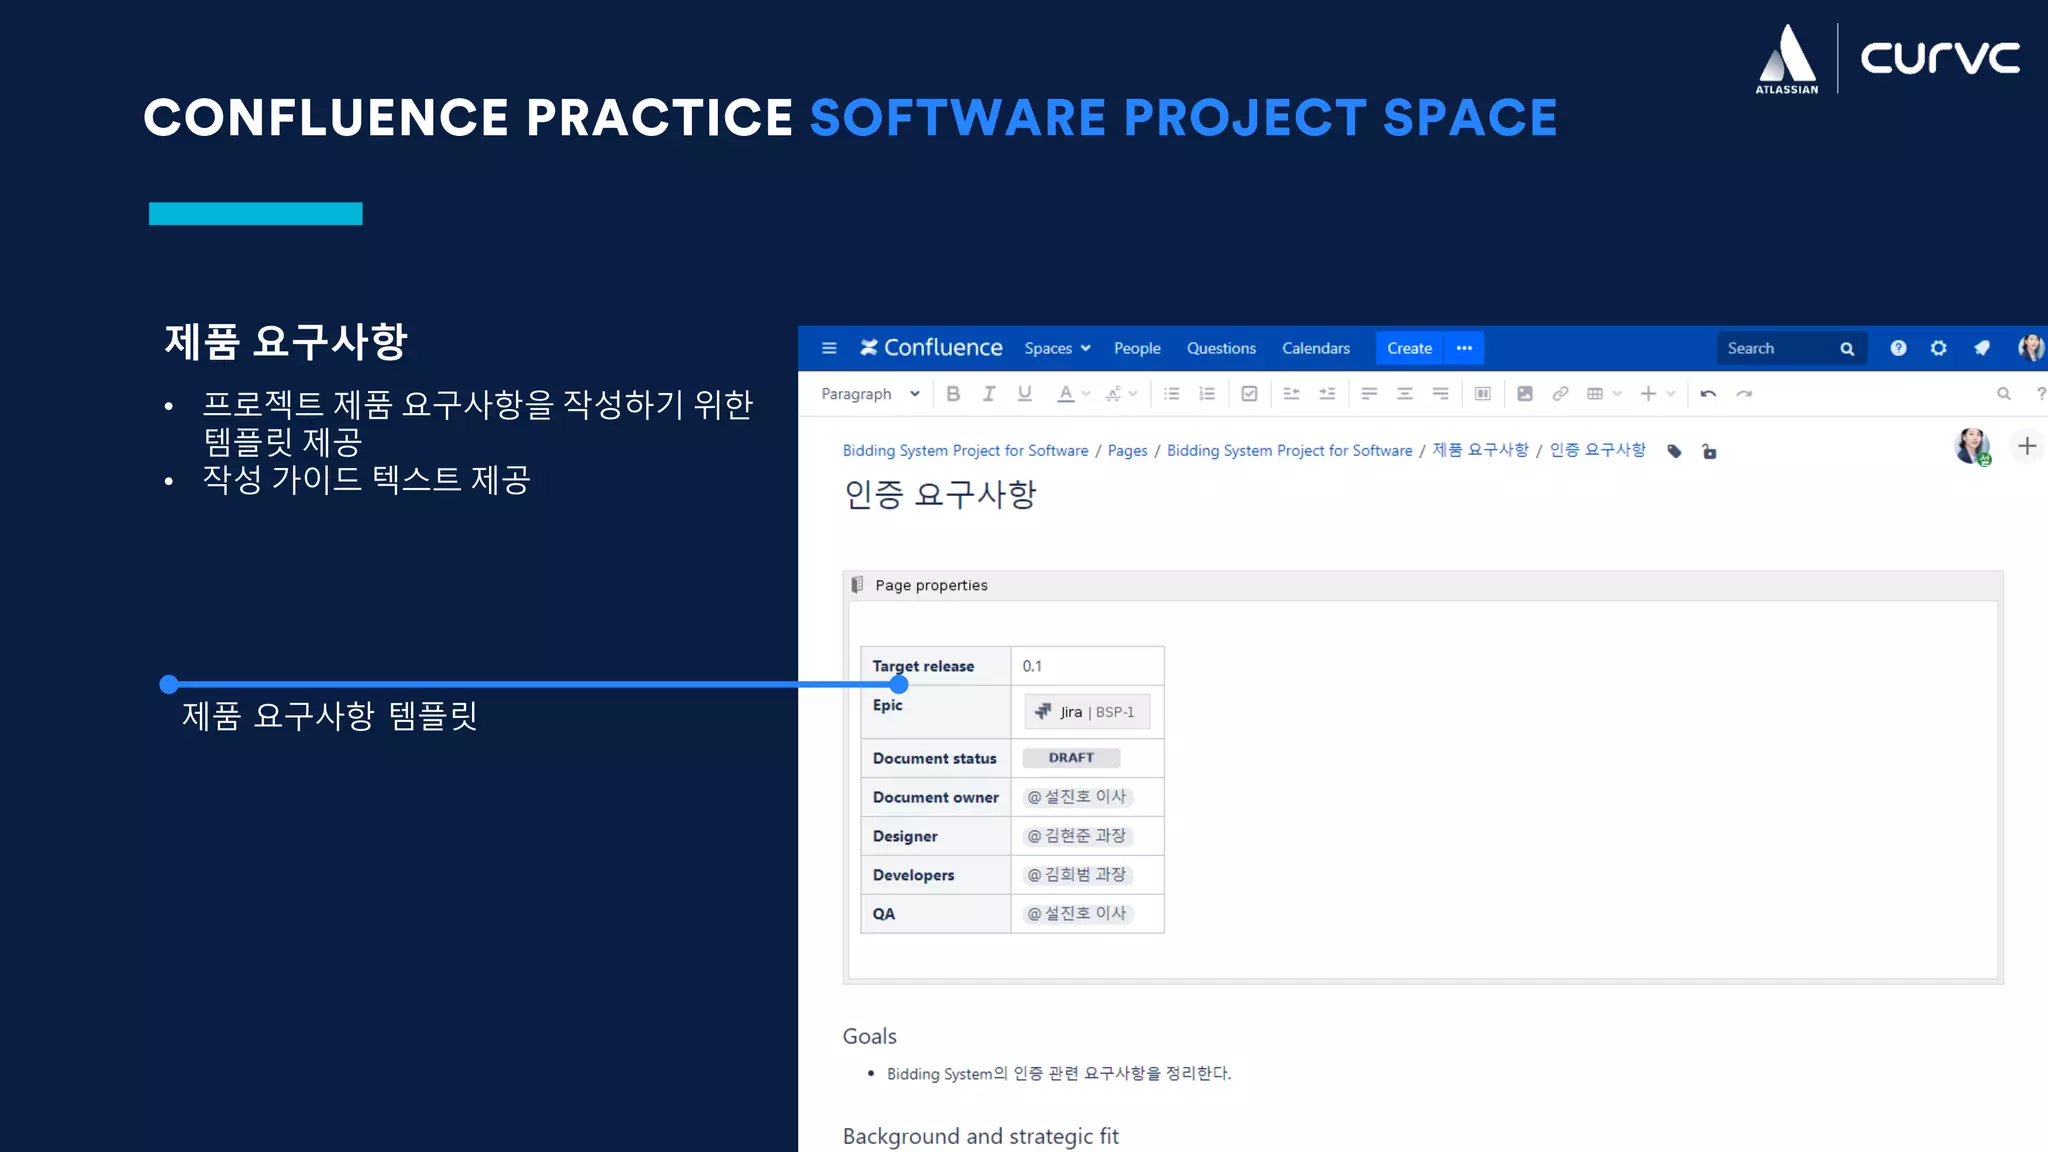Insert a task list checkbox
This screenshot has width=2048, height=1152.
pyautogui.click(x=1249, y=394)
